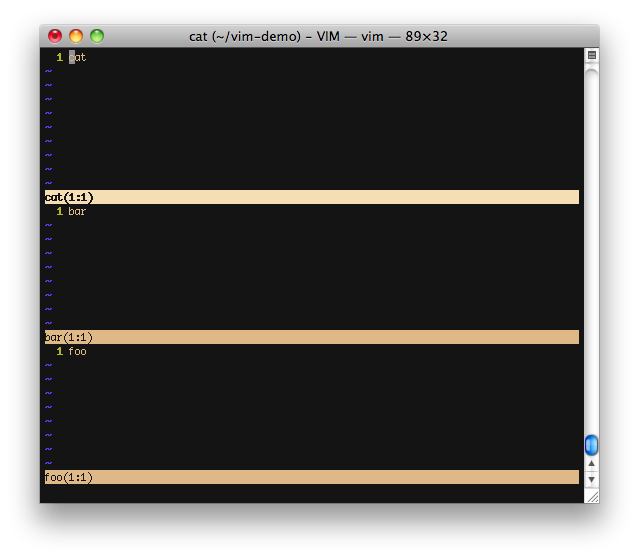
Task: Click the scrollbar up arrow
Action: [x=591, y=463]
